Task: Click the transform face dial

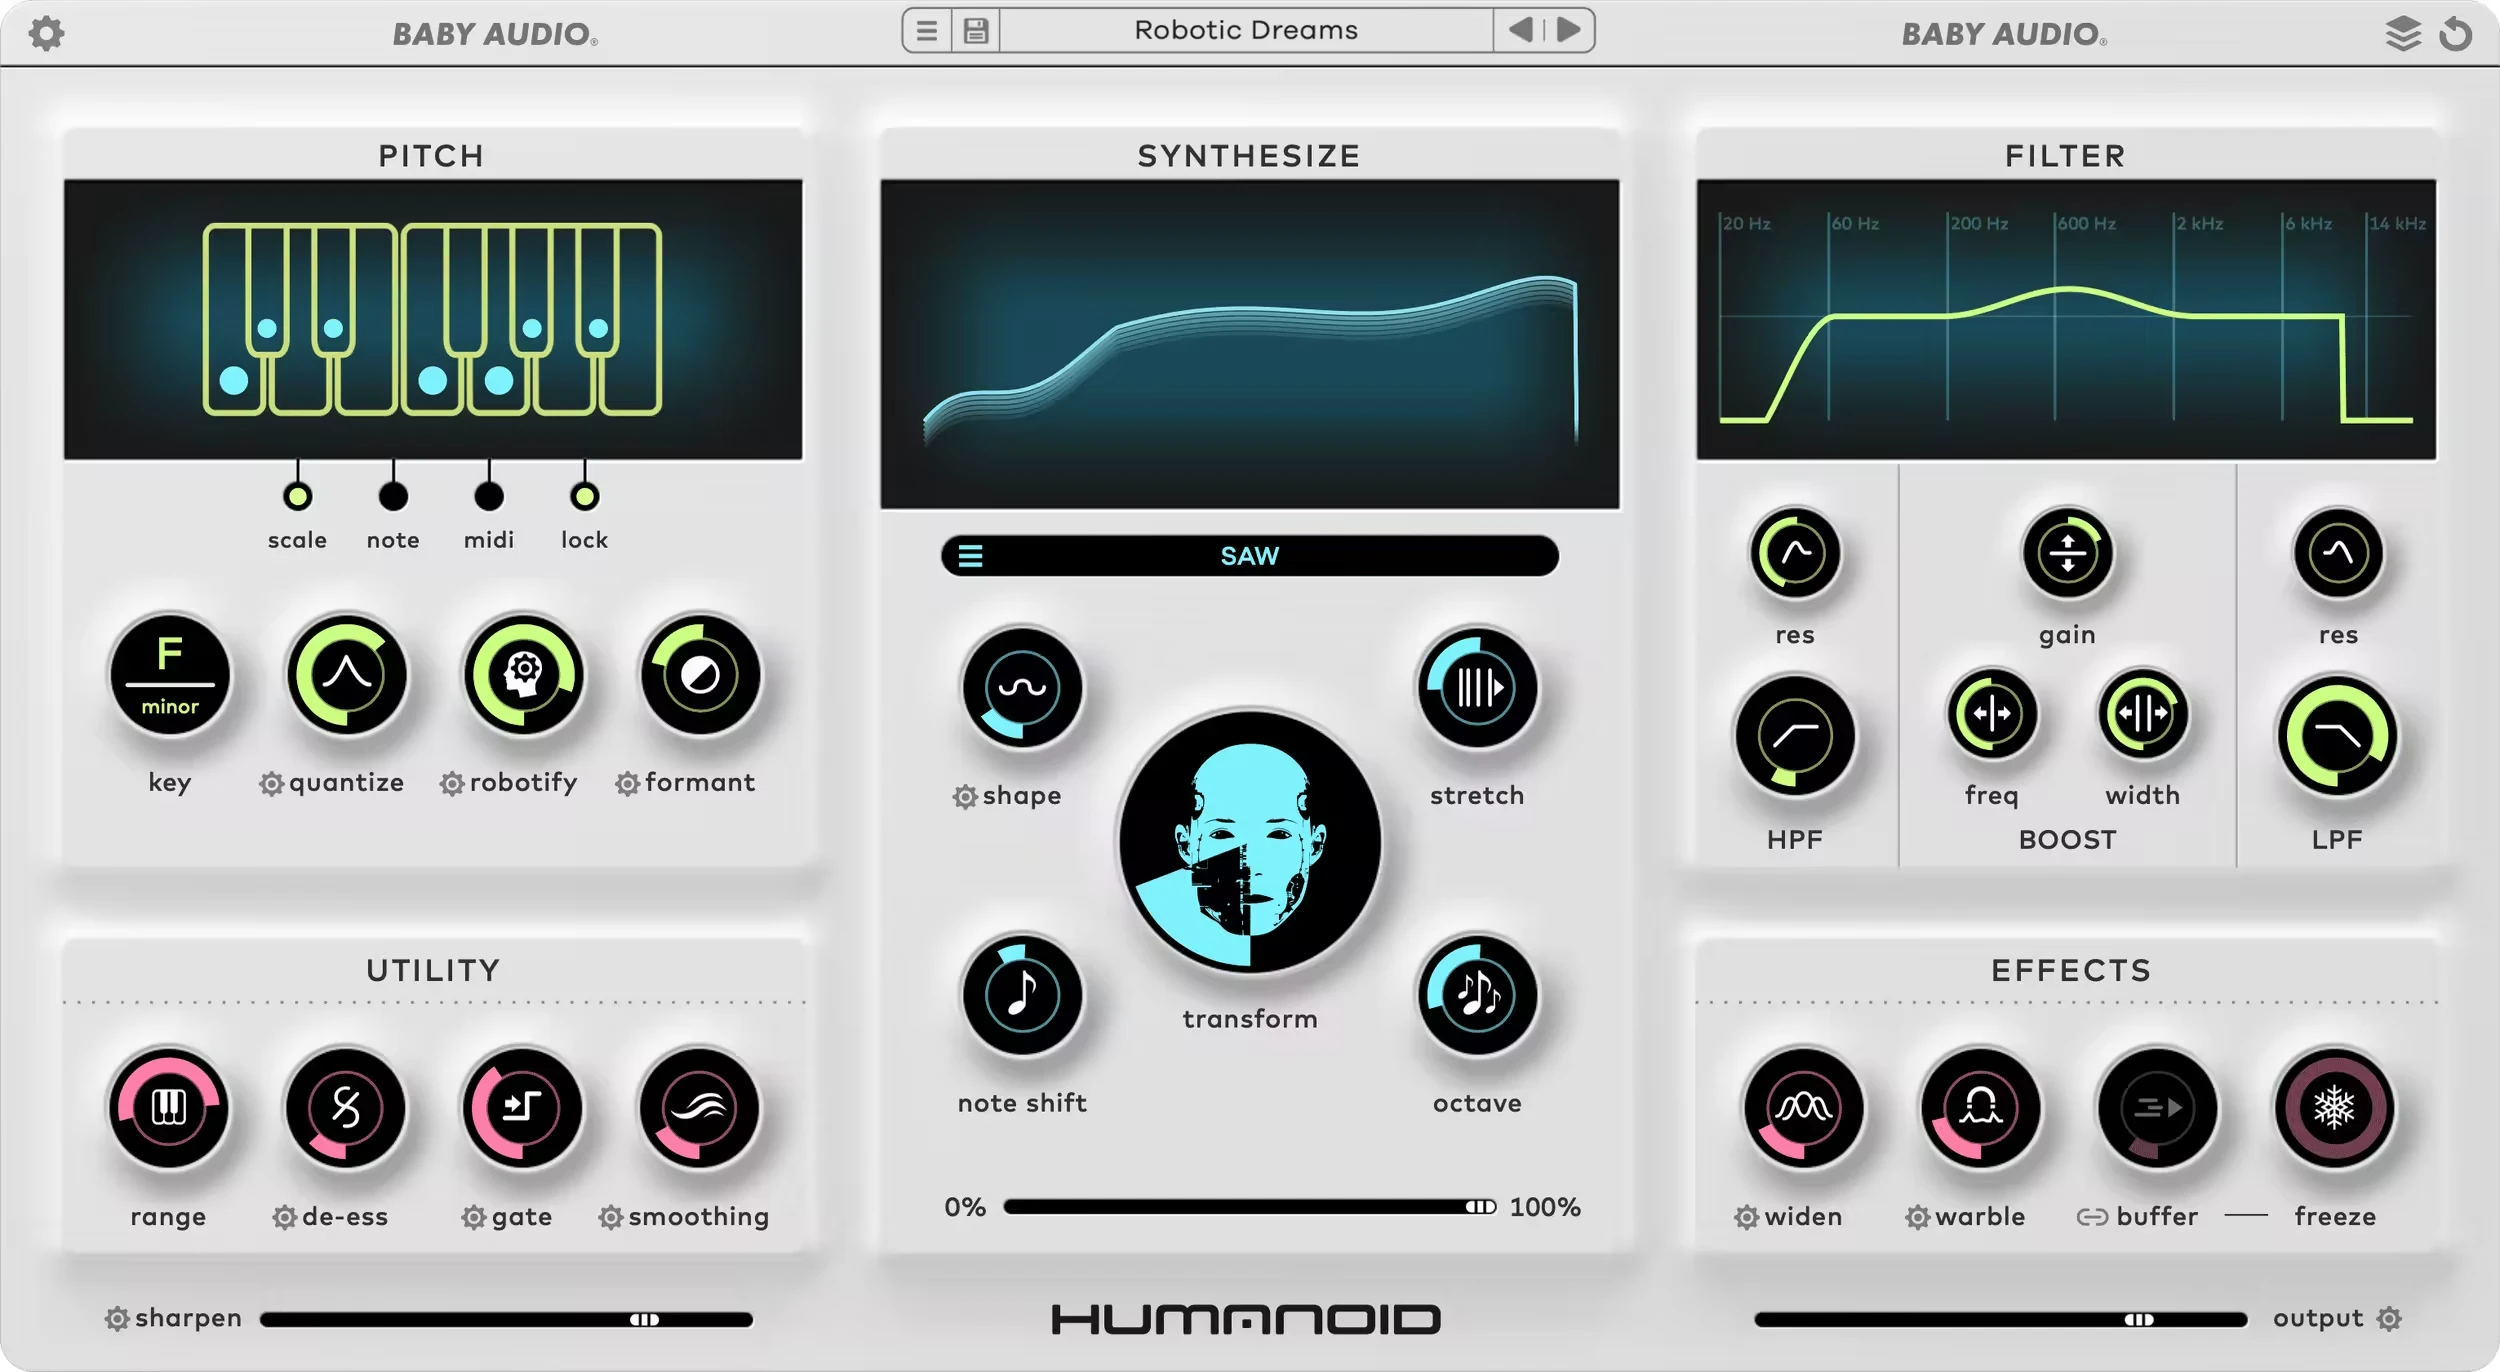Action: (x=1249, y=842)
